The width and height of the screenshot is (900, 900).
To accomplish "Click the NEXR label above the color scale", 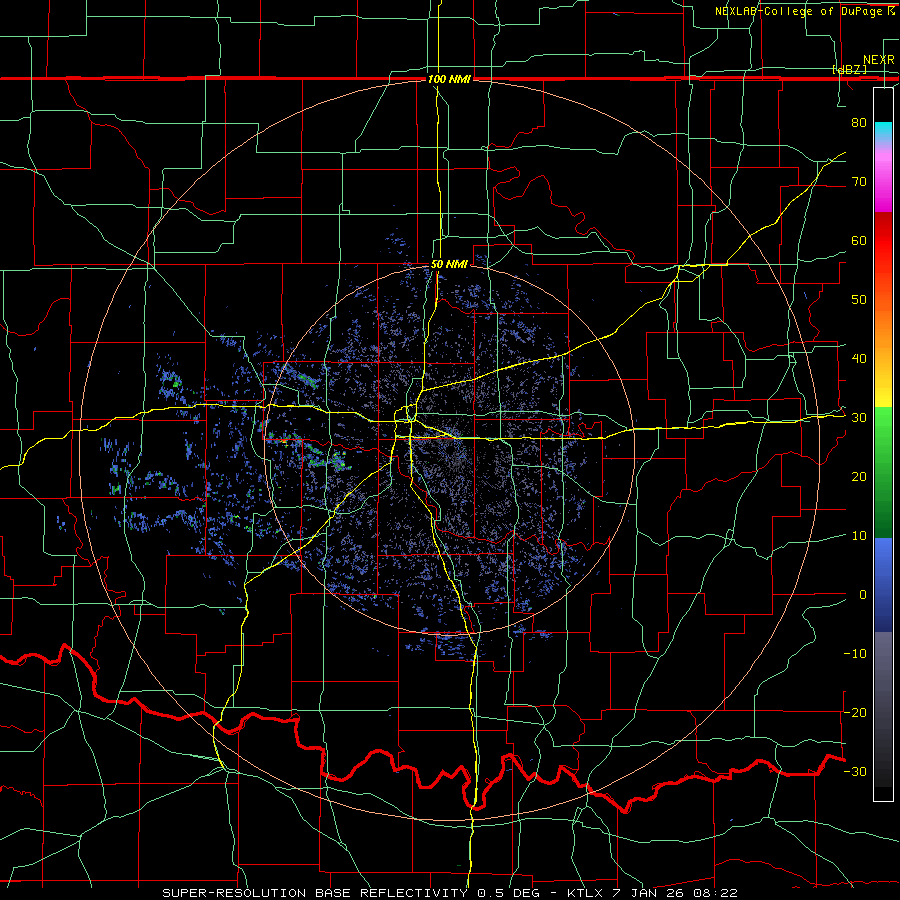I will (x=878, y=60).
